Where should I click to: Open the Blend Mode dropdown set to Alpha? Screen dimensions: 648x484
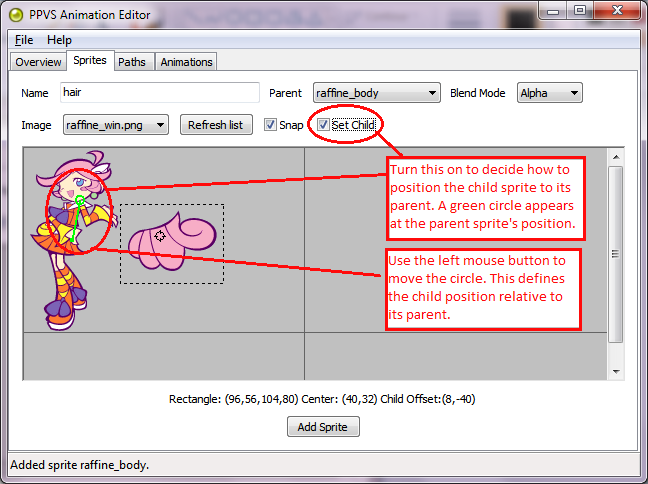(x=550, y=93)
